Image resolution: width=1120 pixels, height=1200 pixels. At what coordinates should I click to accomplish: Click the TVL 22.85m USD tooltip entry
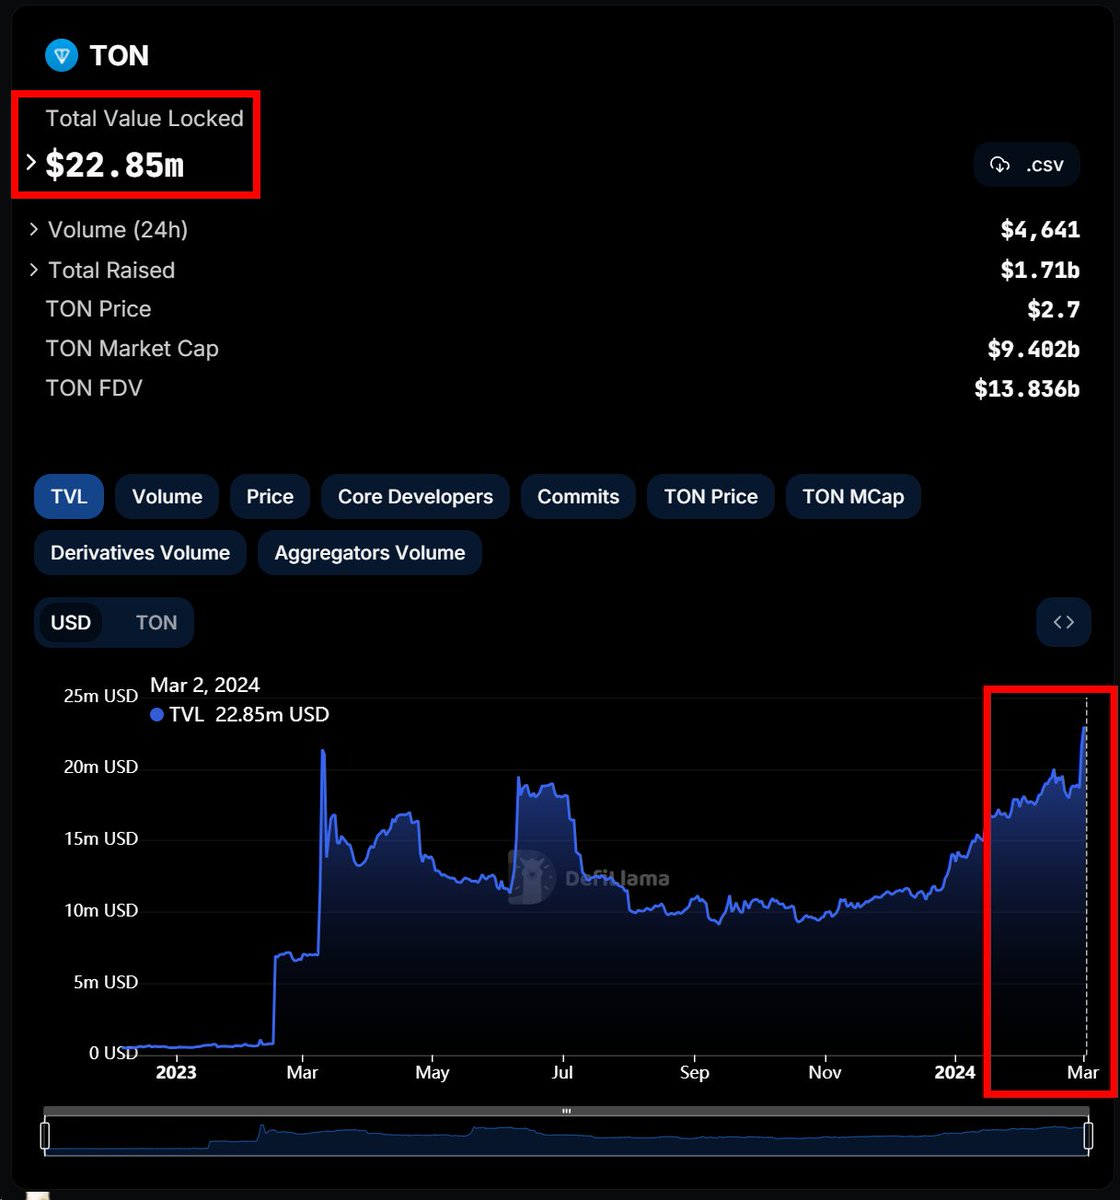coord(239,715)
